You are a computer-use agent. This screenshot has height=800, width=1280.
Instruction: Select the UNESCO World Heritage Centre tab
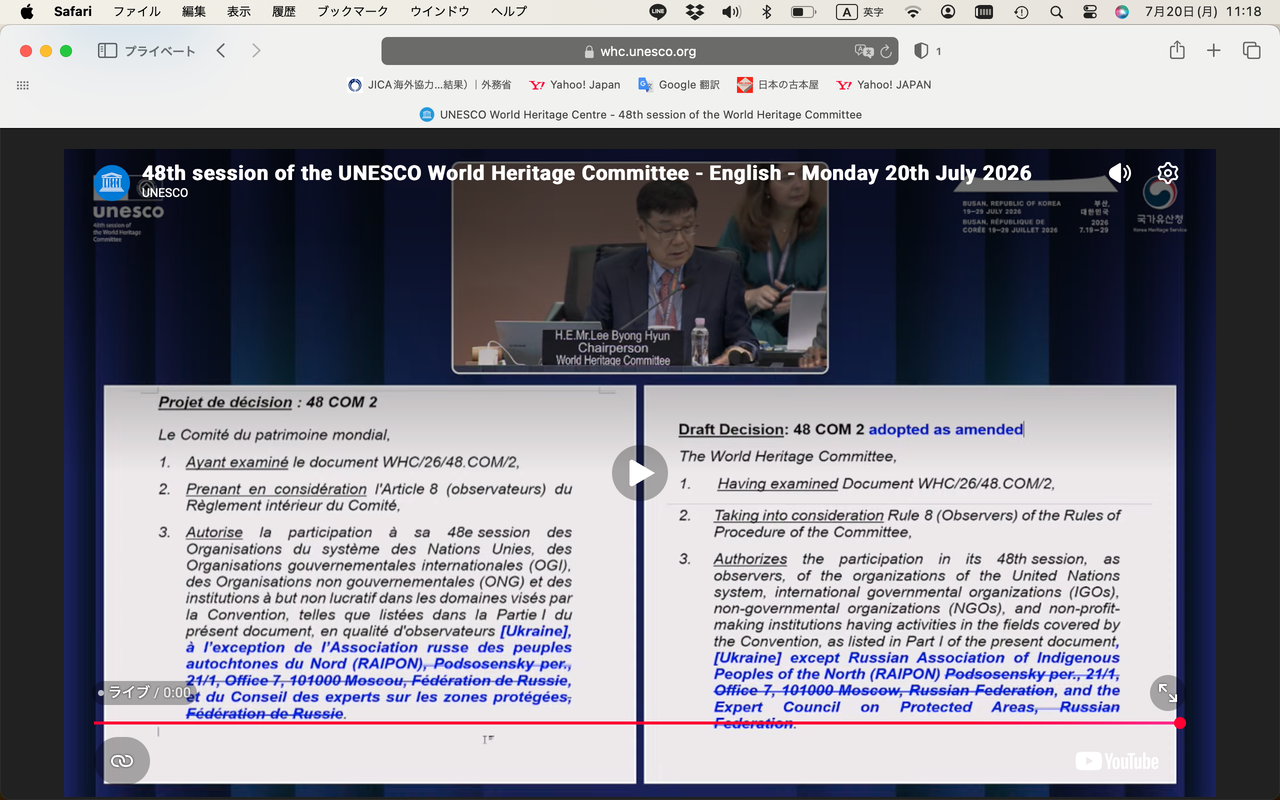640,115
